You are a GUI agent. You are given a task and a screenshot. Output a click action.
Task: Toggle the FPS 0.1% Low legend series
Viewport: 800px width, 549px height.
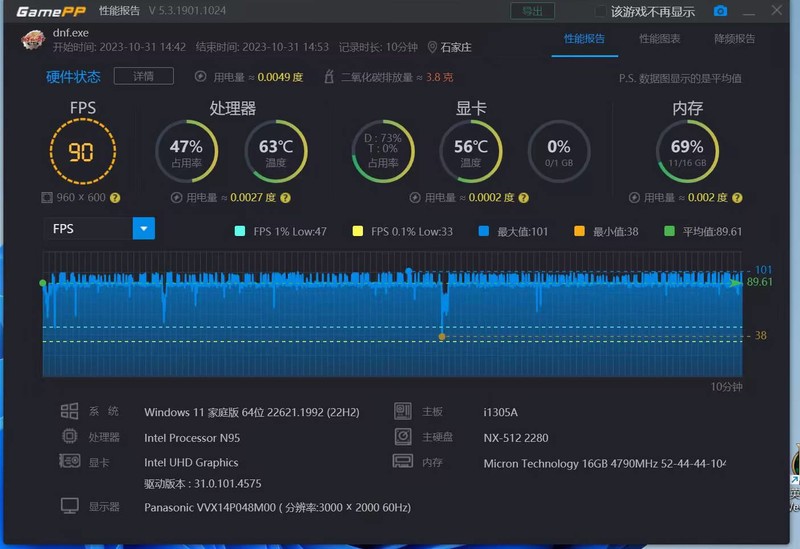[357, 231]
